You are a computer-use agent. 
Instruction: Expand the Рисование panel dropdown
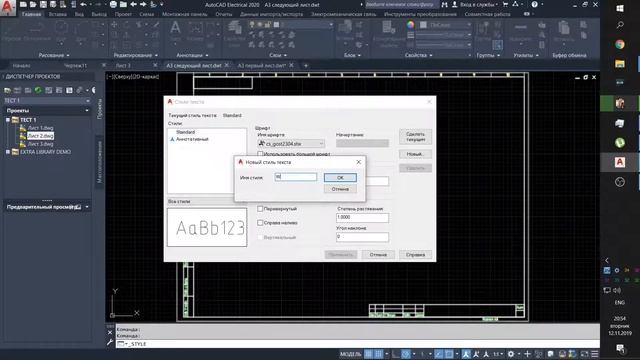pyautogui.click(x=54, y=55)
